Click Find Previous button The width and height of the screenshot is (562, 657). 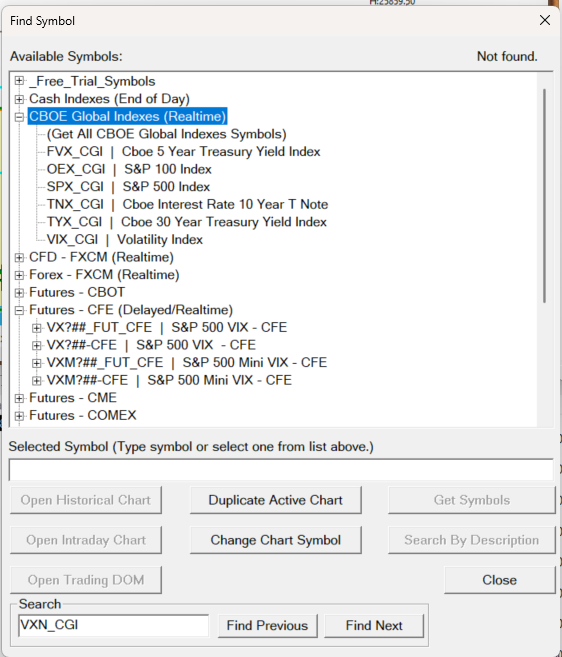[267, 626]
